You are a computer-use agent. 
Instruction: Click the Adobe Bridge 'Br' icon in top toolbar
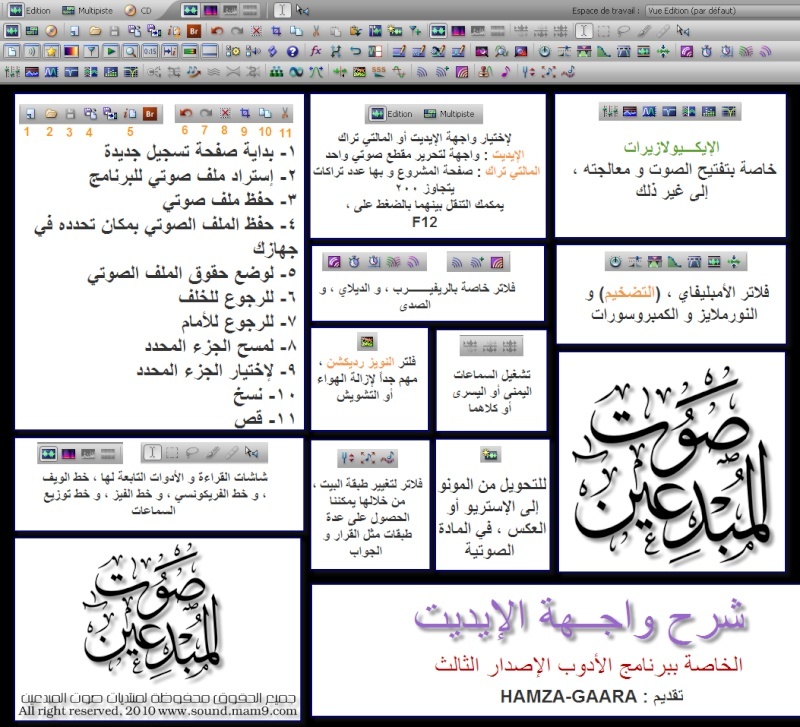click(193, 31)
